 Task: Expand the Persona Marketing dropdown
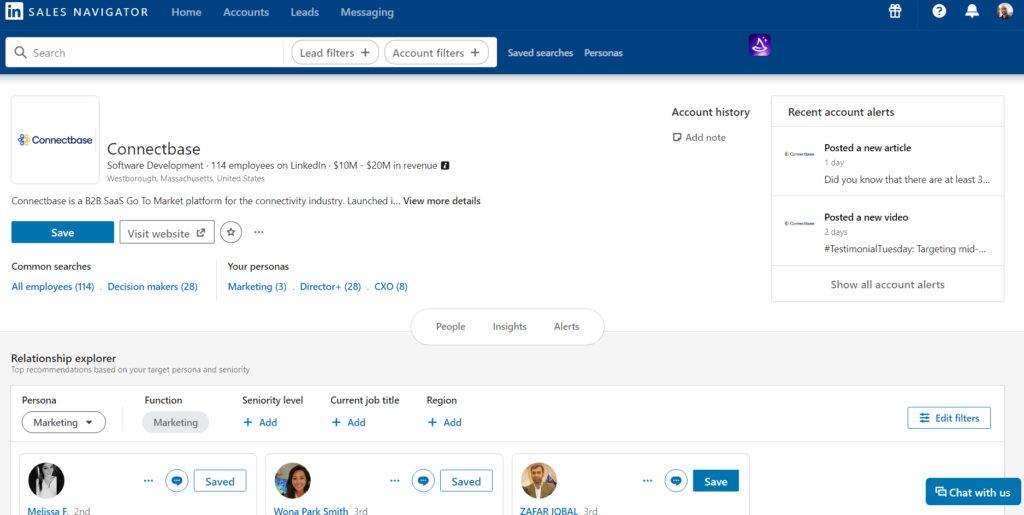click(x=64, y=422)
